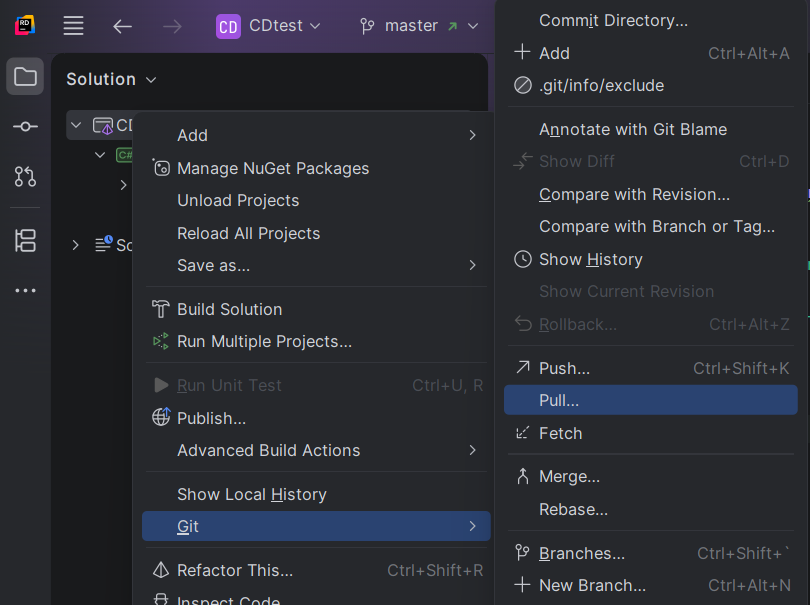
Task: Select Unload Projects
Action: click(316, 200)
